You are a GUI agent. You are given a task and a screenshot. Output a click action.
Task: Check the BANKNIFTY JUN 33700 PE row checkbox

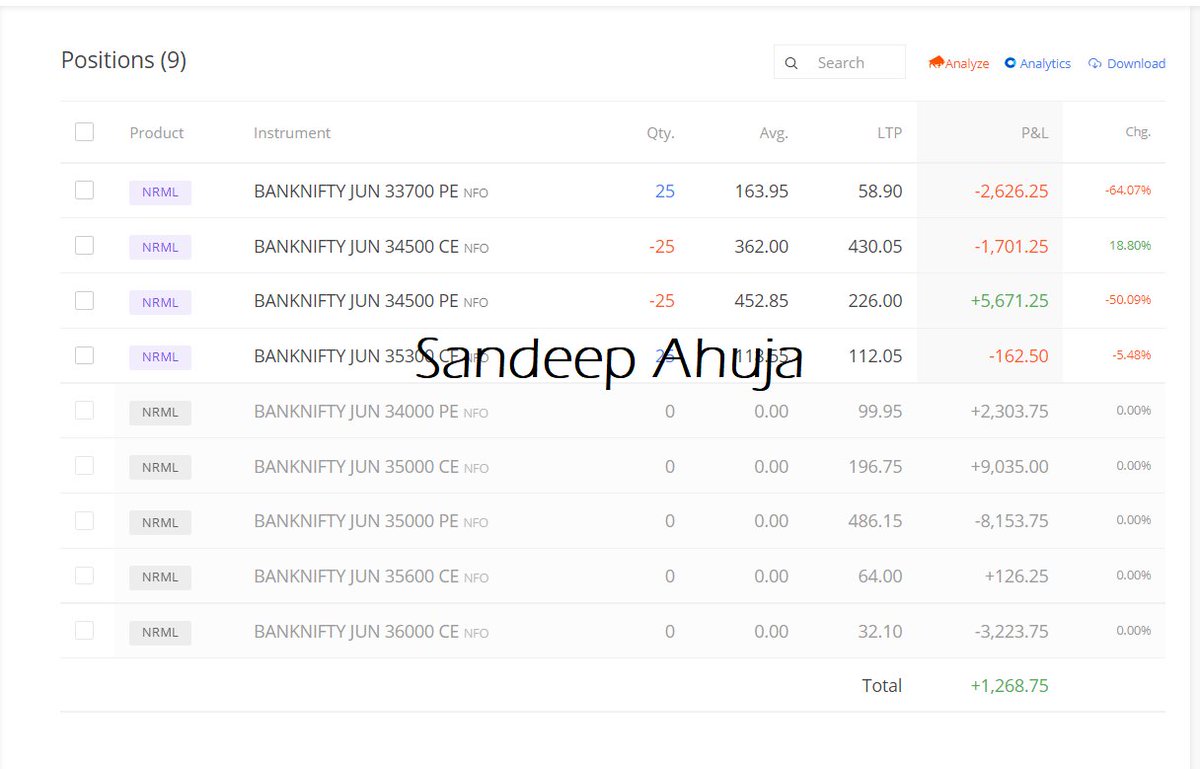coord(84,190)
